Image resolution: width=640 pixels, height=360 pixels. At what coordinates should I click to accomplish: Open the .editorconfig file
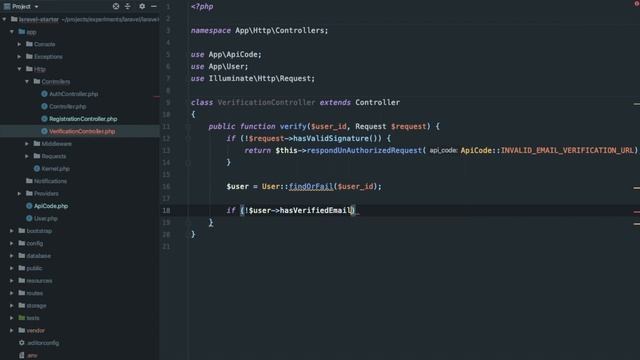click(x=43, y=343)
